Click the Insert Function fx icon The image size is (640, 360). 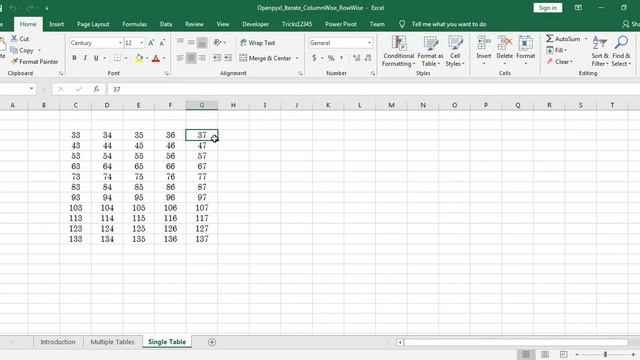pyautogui.click(x=96, y=89)
